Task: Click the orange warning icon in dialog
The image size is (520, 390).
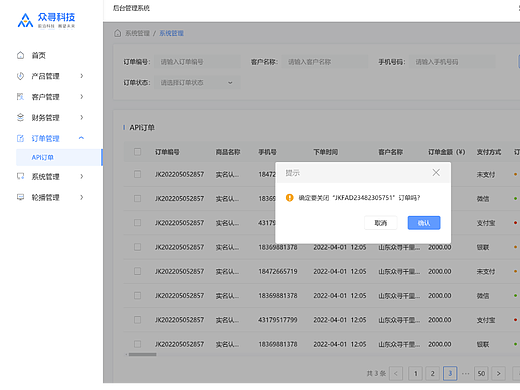Action: (289, 198)
